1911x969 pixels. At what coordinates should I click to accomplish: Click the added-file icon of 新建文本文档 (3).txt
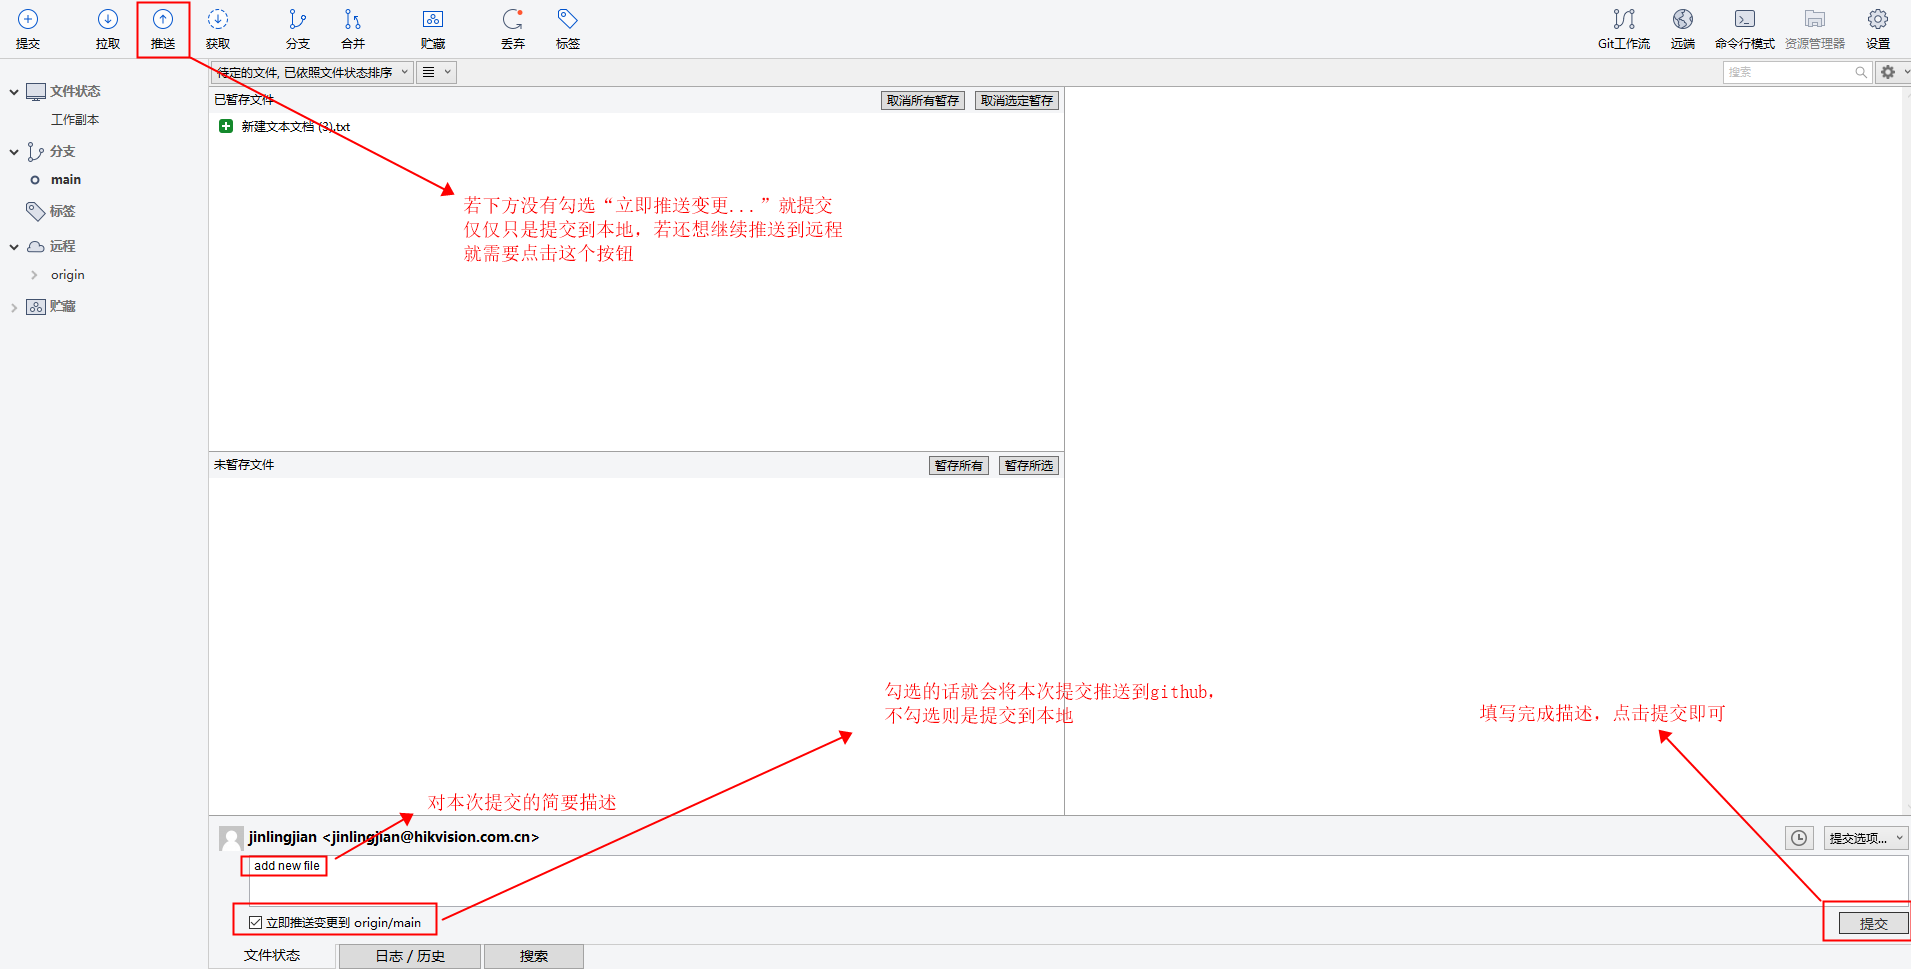226,126
